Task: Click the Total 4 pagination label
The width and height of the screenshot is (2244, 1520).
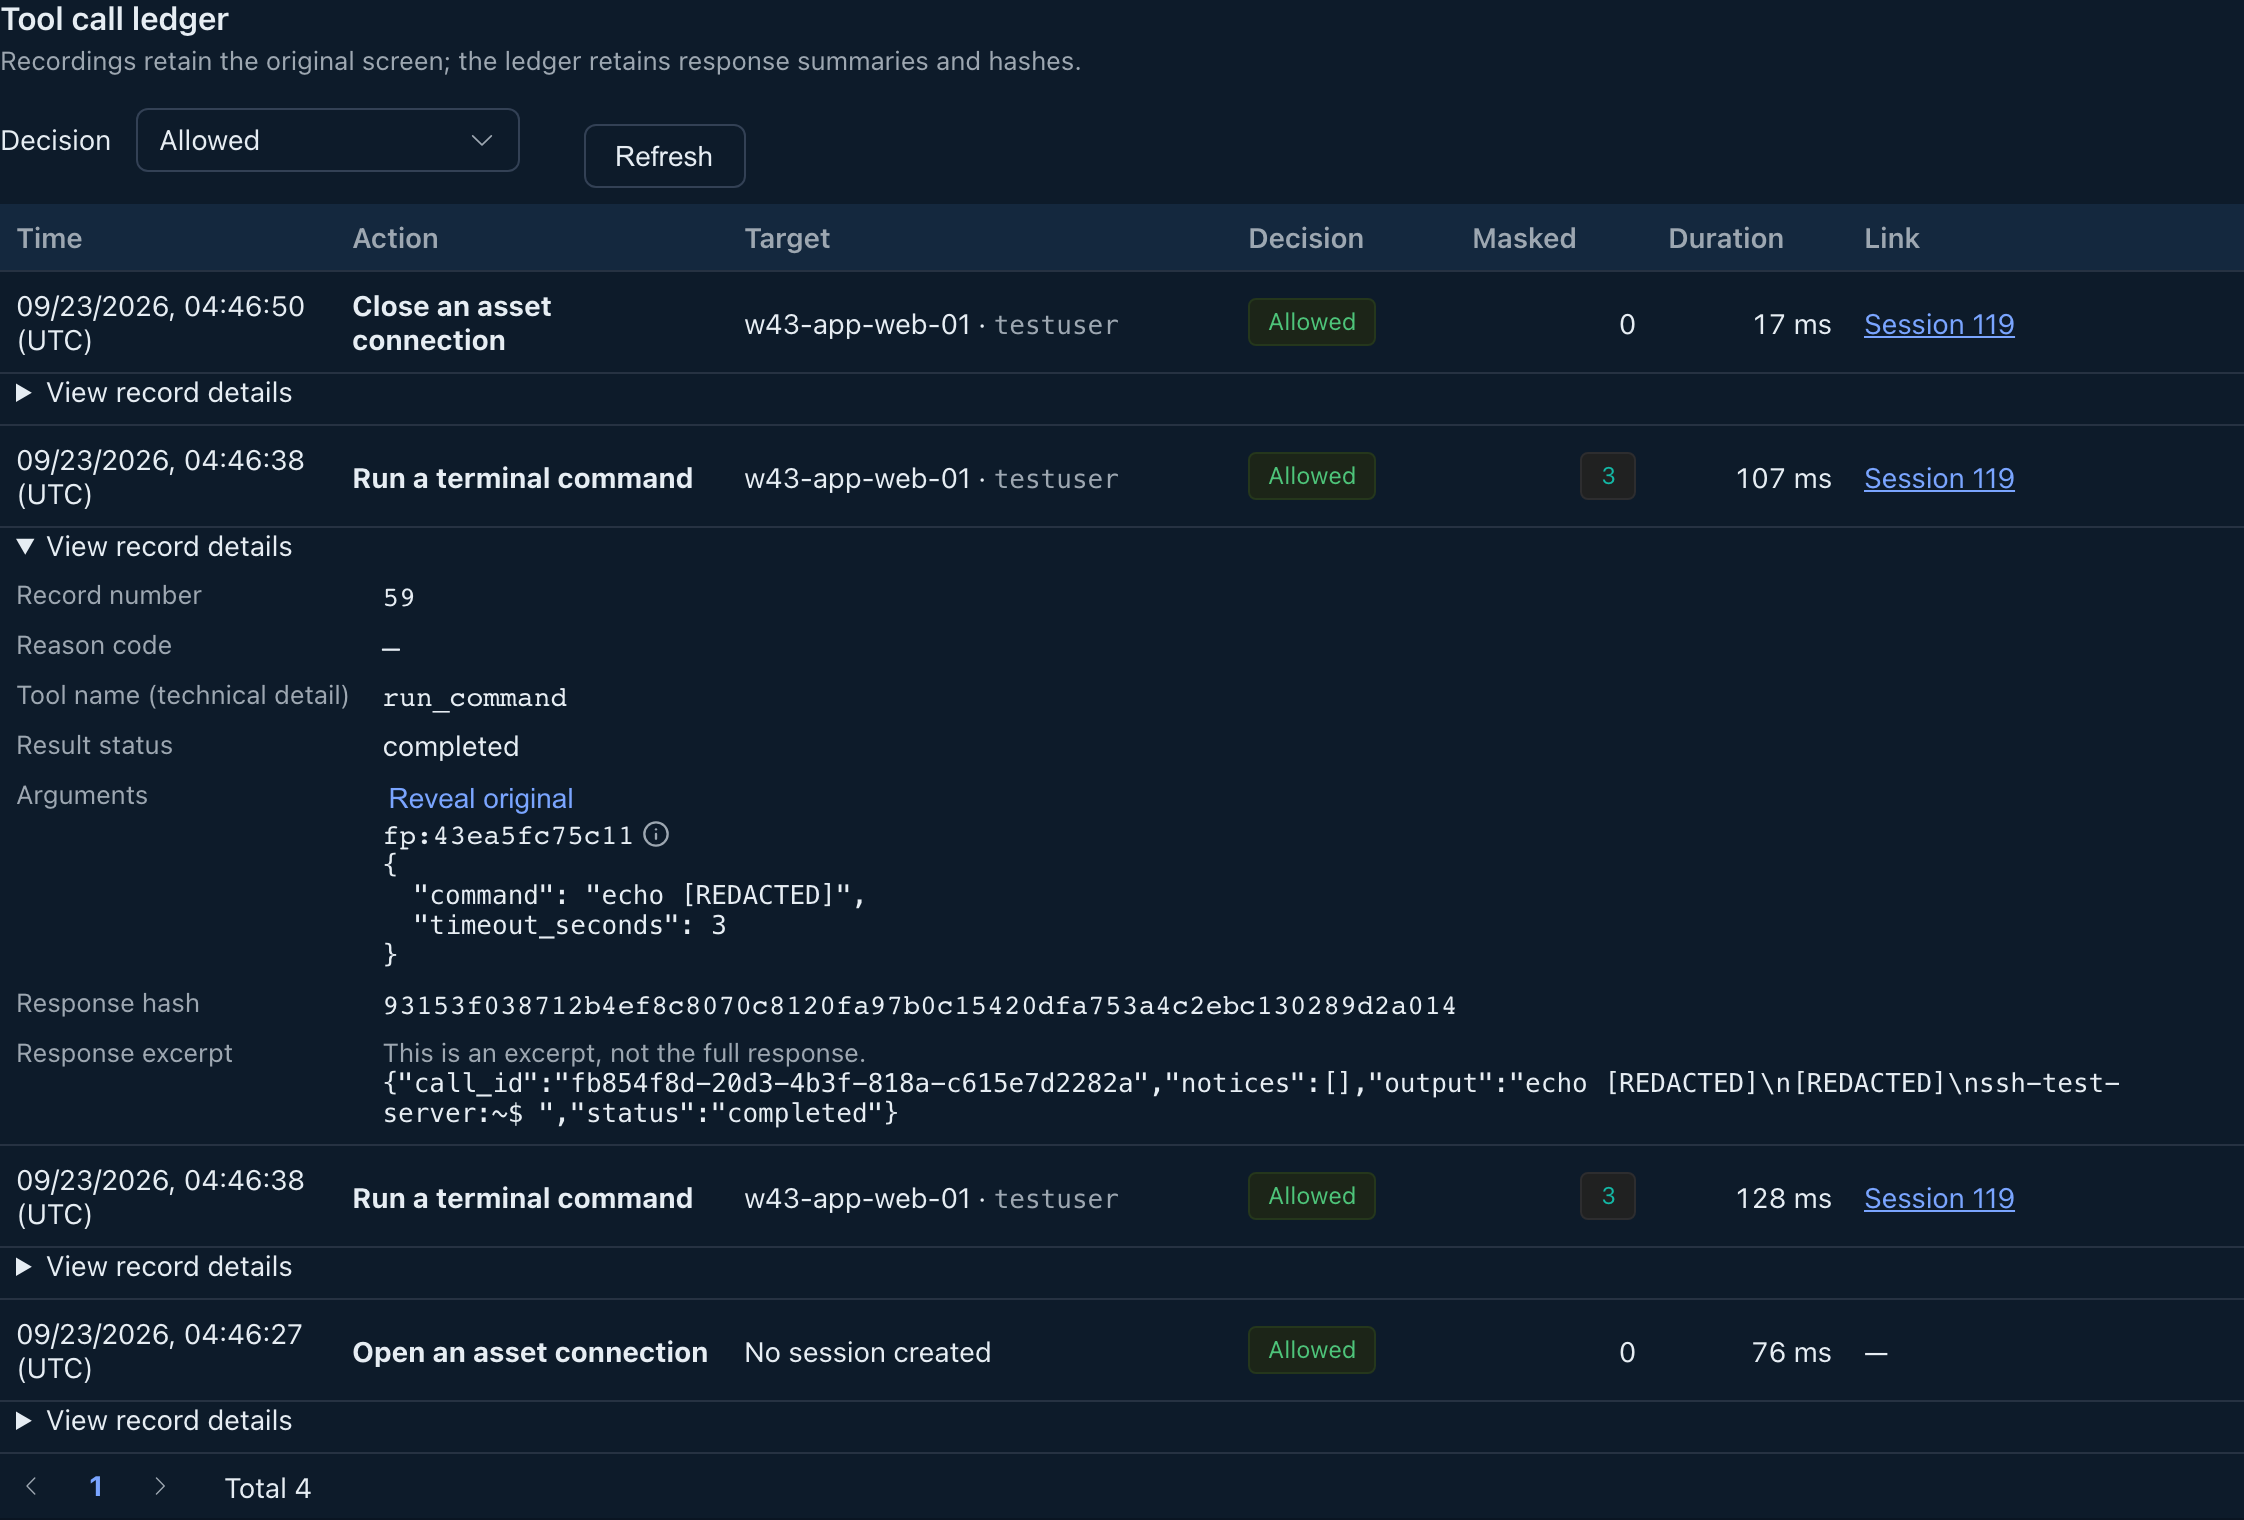Action: pos(268,1488)
